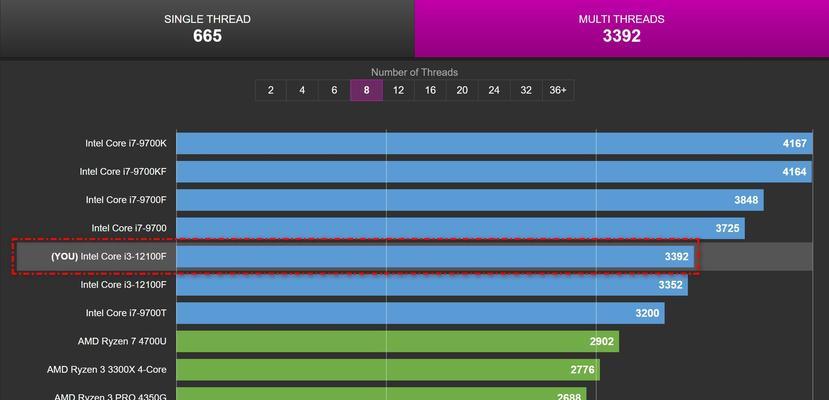The height and width of the screenshot is (400, 829).
Task: Choose the 12 threads option
Action: (399, 90)
